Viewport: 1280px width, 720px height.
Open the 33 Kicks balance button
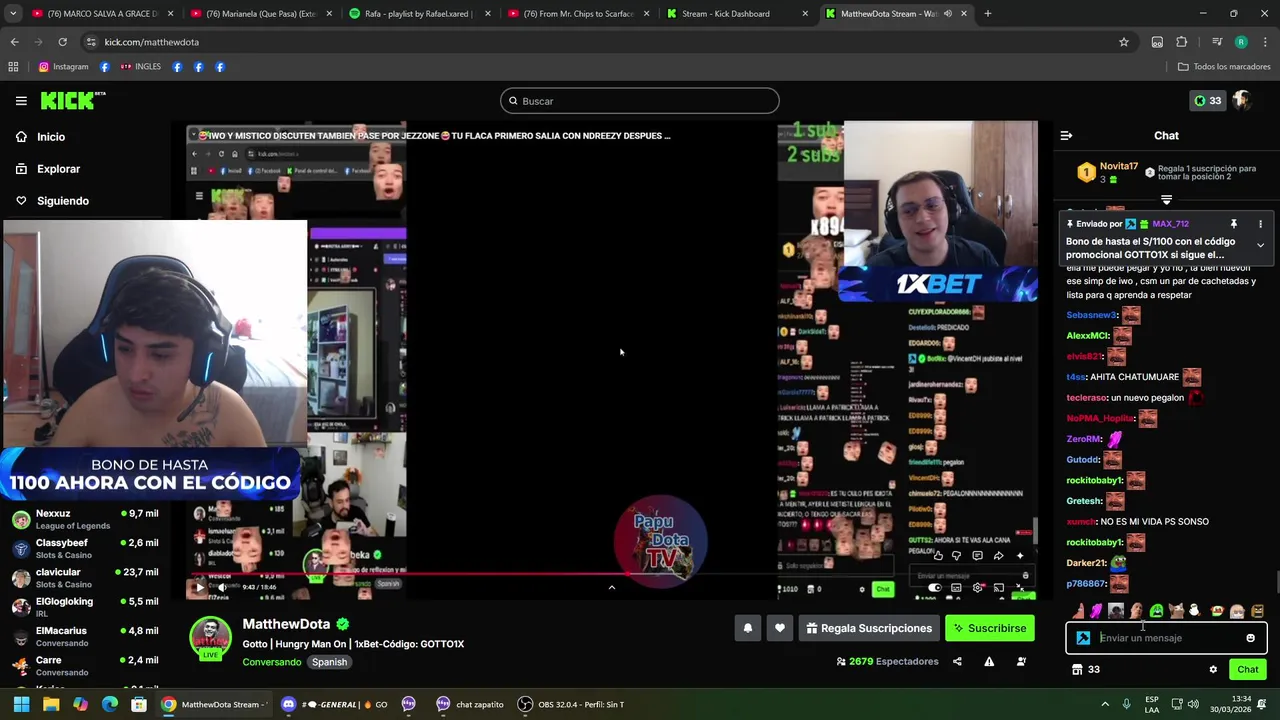[x=1207, y=101]
